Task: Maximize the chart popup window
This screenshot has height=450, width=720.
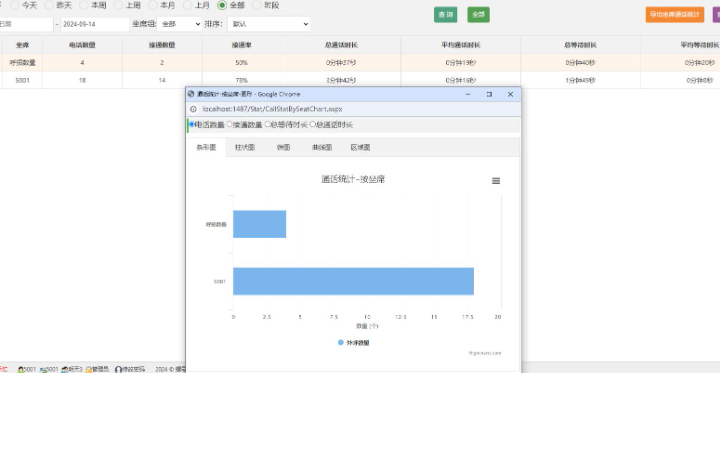Action: pyautogui.click(x=489, y=94)
